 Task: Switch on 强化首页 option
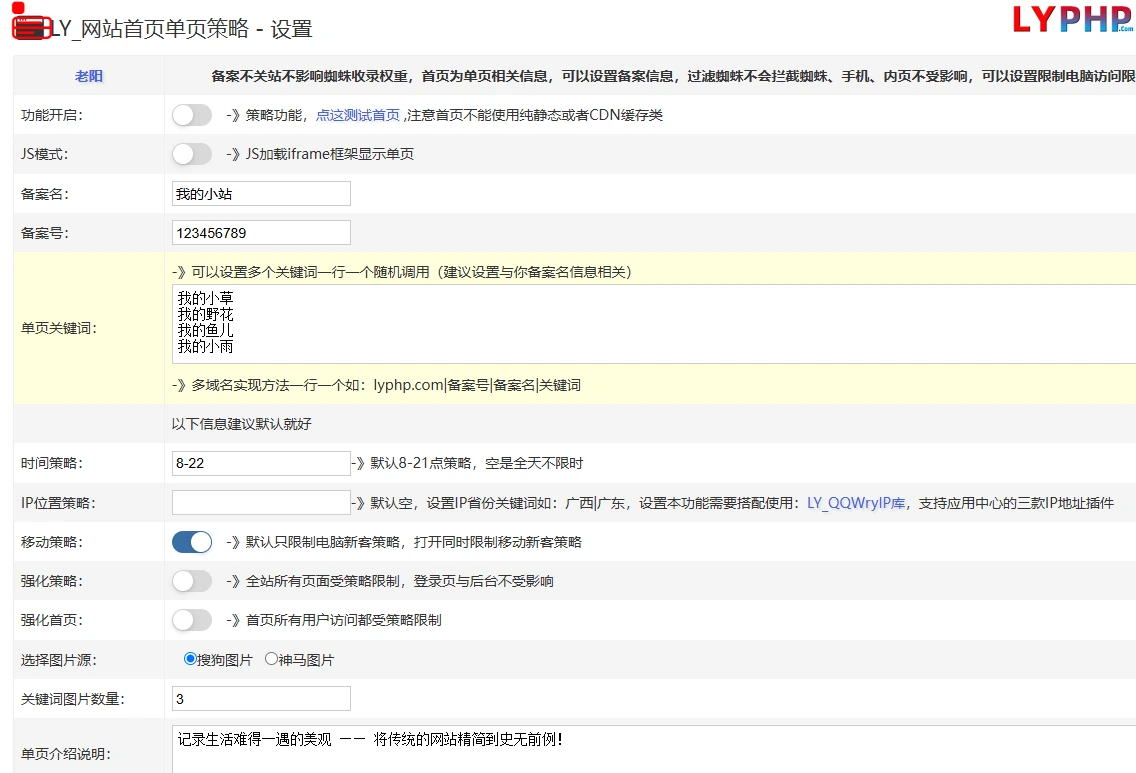pyautogui.click(x=192, y=620)
